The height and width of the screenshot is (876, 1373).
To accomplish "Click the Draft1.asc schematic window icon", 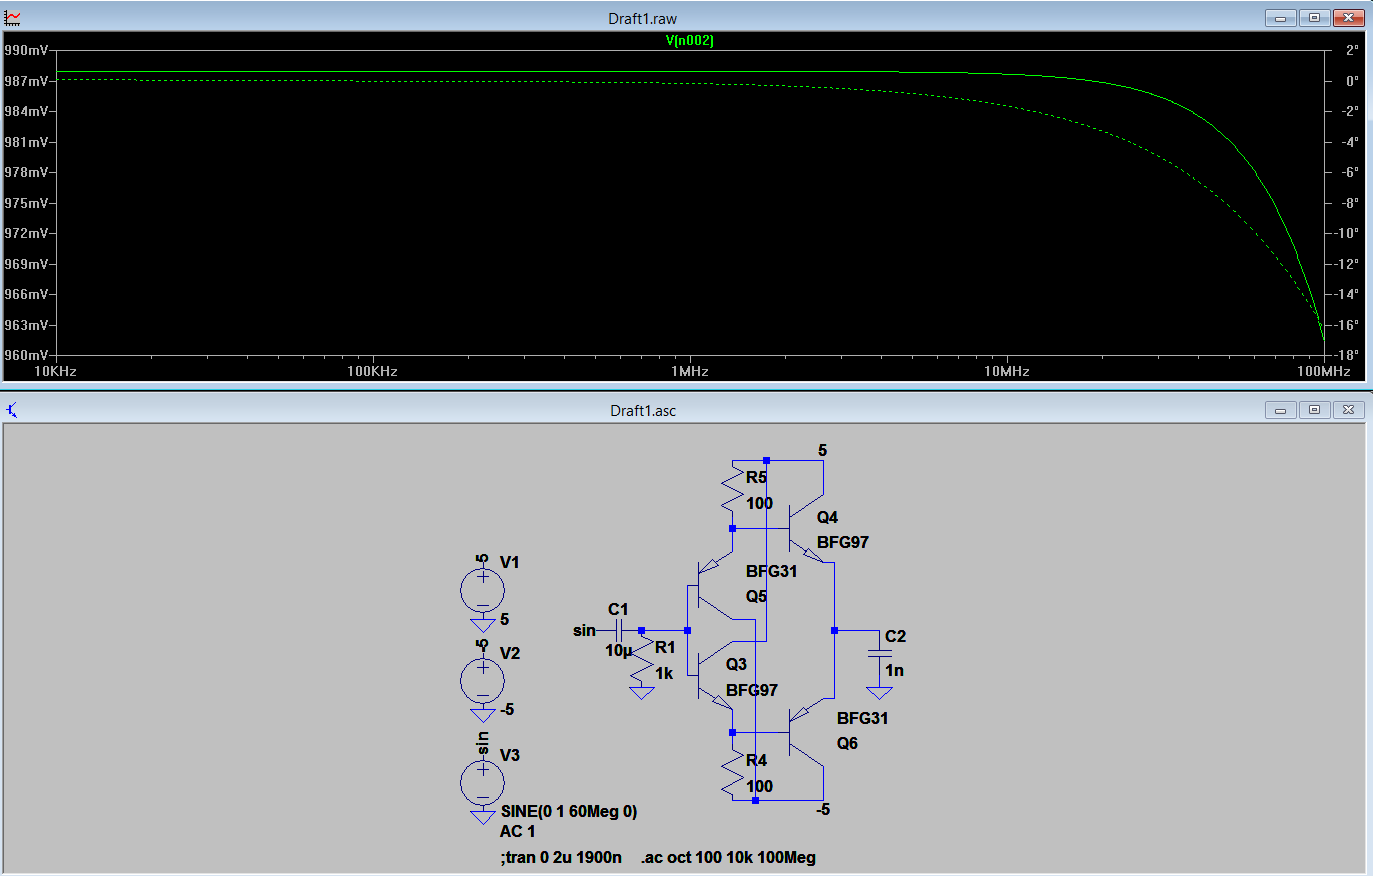I will 12,410.
